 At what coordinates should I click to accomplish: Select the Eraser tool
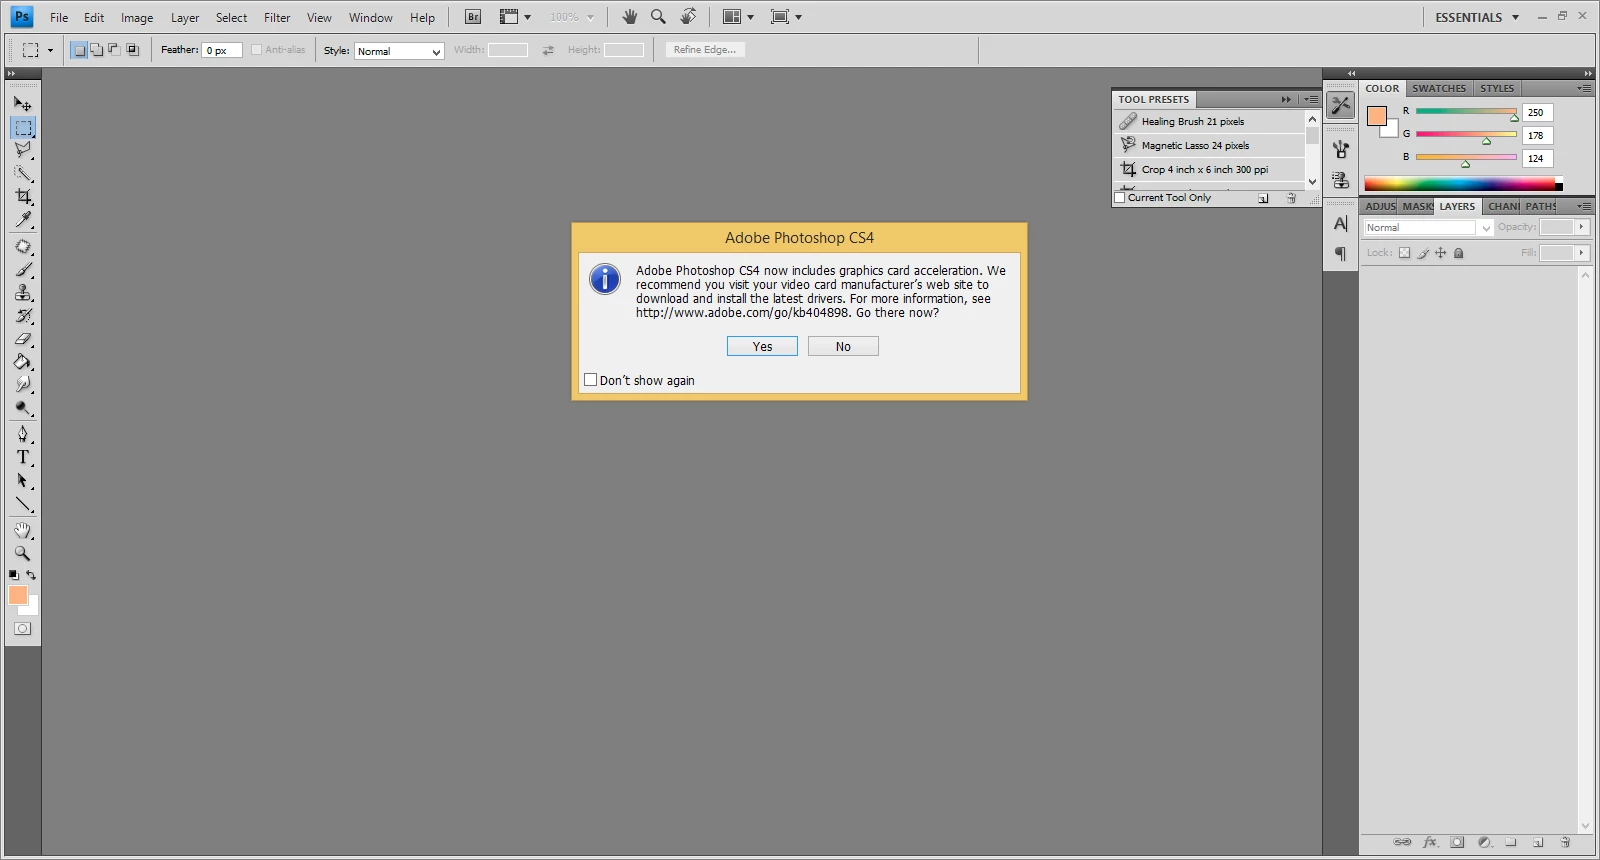coord(23,339)
